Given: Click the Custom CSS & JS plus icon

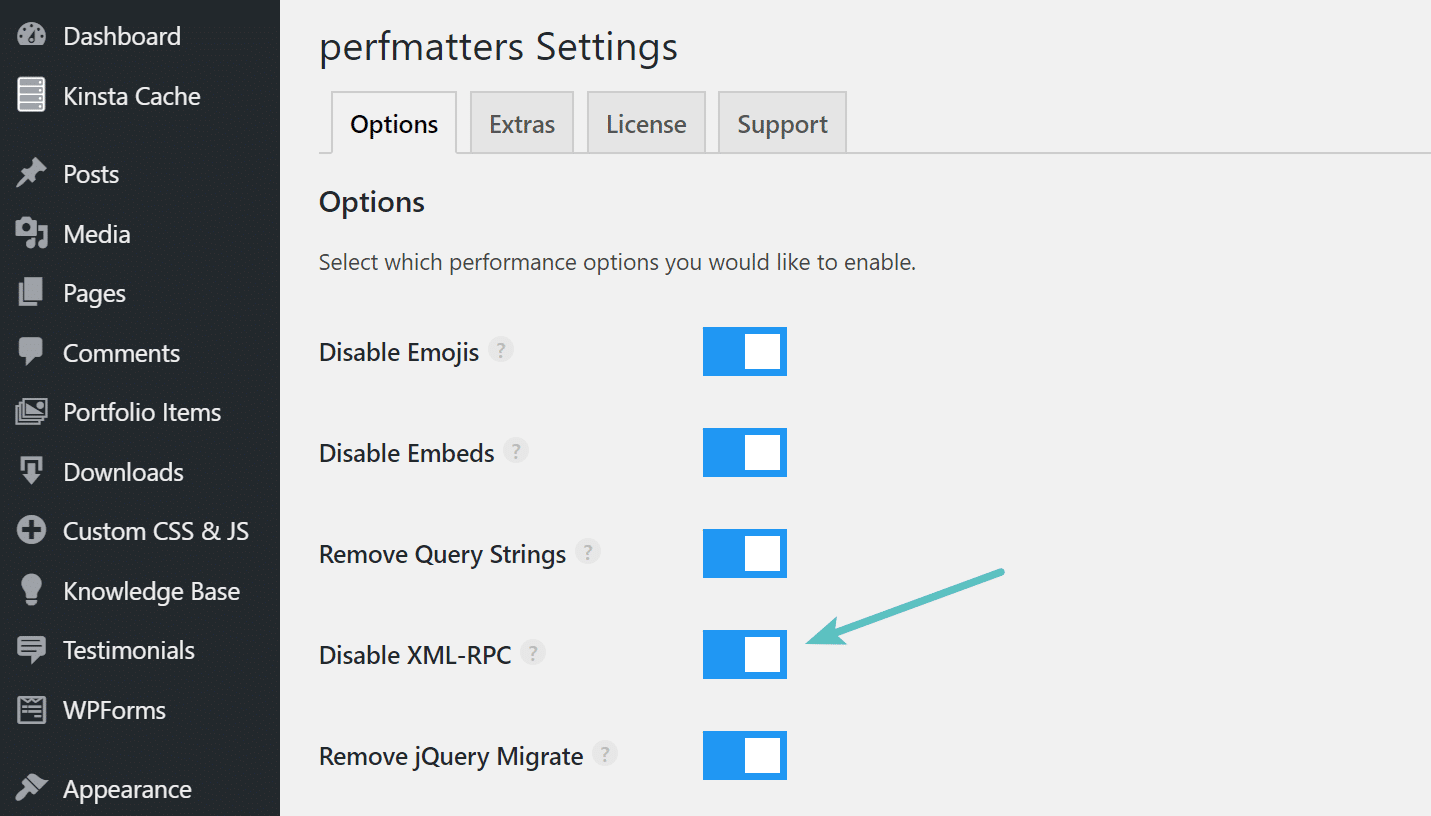Looking at the screenshot, I should (x=32, y=531).
